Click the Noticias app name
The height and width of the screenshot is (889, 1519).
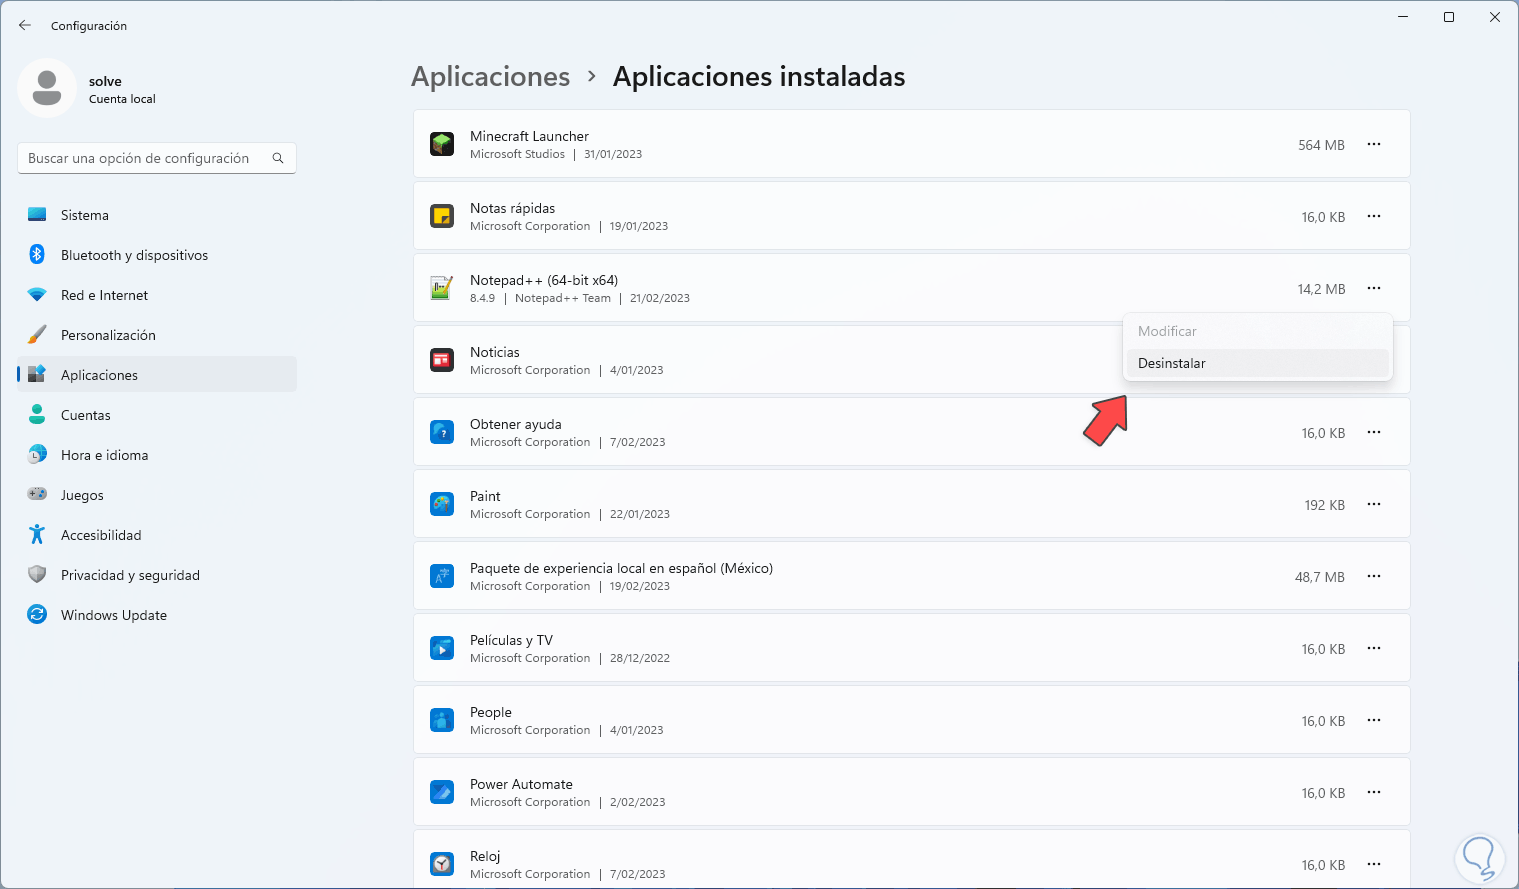(495, 352)
